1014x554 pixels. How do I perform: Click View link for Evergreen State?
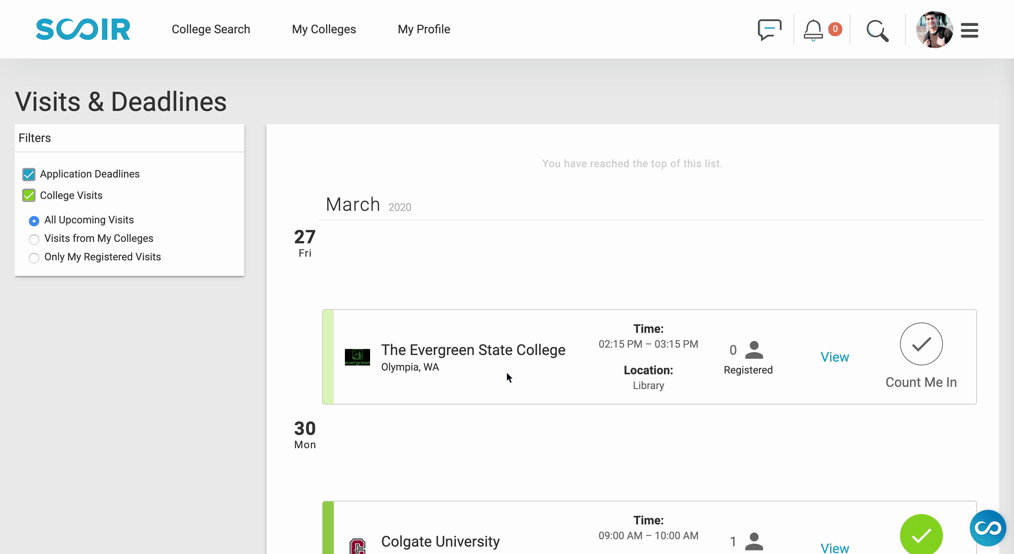[x=834, y=357]
